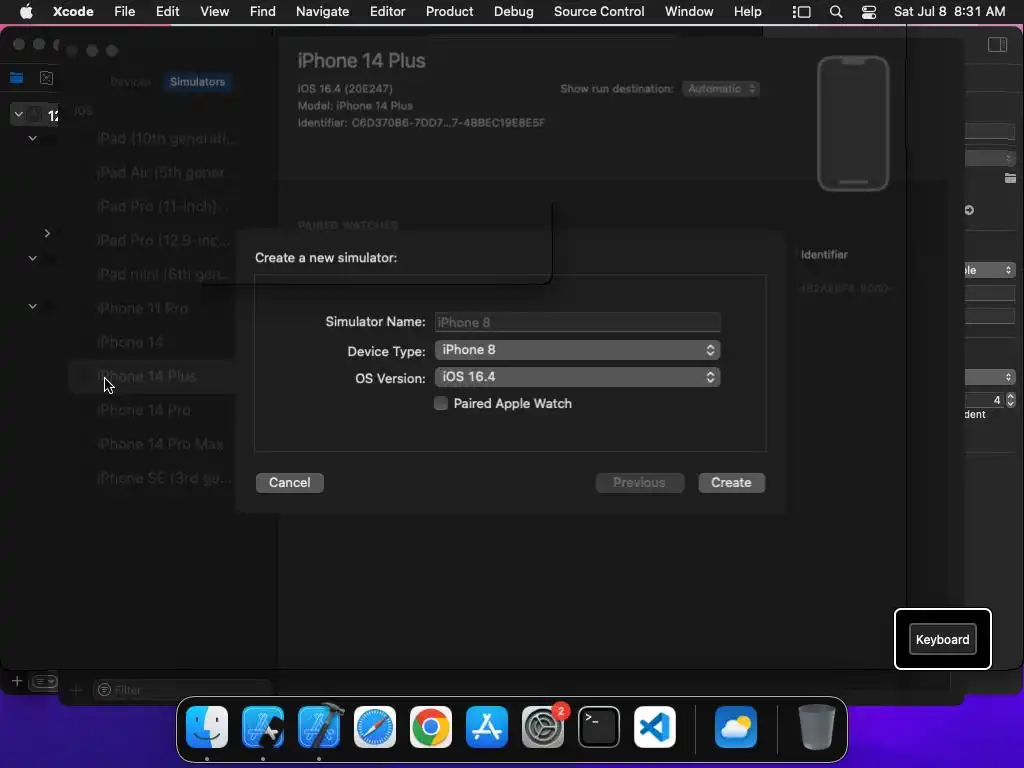
Task: Click the Simulator Name text field
Action: coord(577,322)
